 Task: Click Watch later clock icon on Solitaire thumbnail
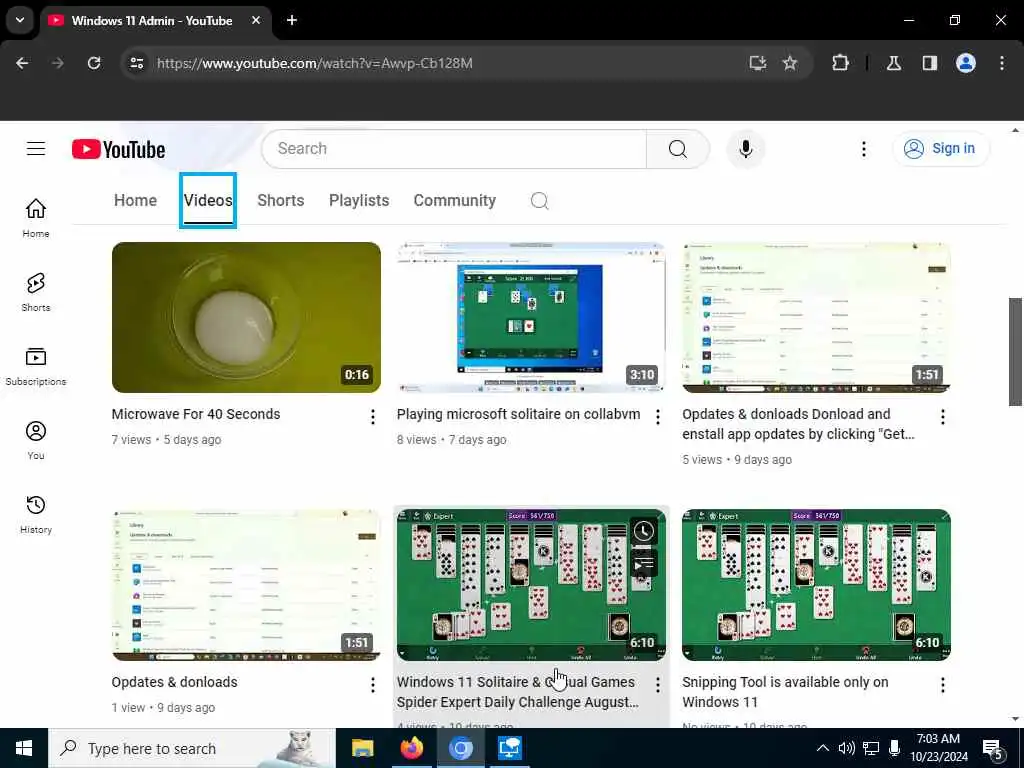pyautogui.click(x=643, y=531)
